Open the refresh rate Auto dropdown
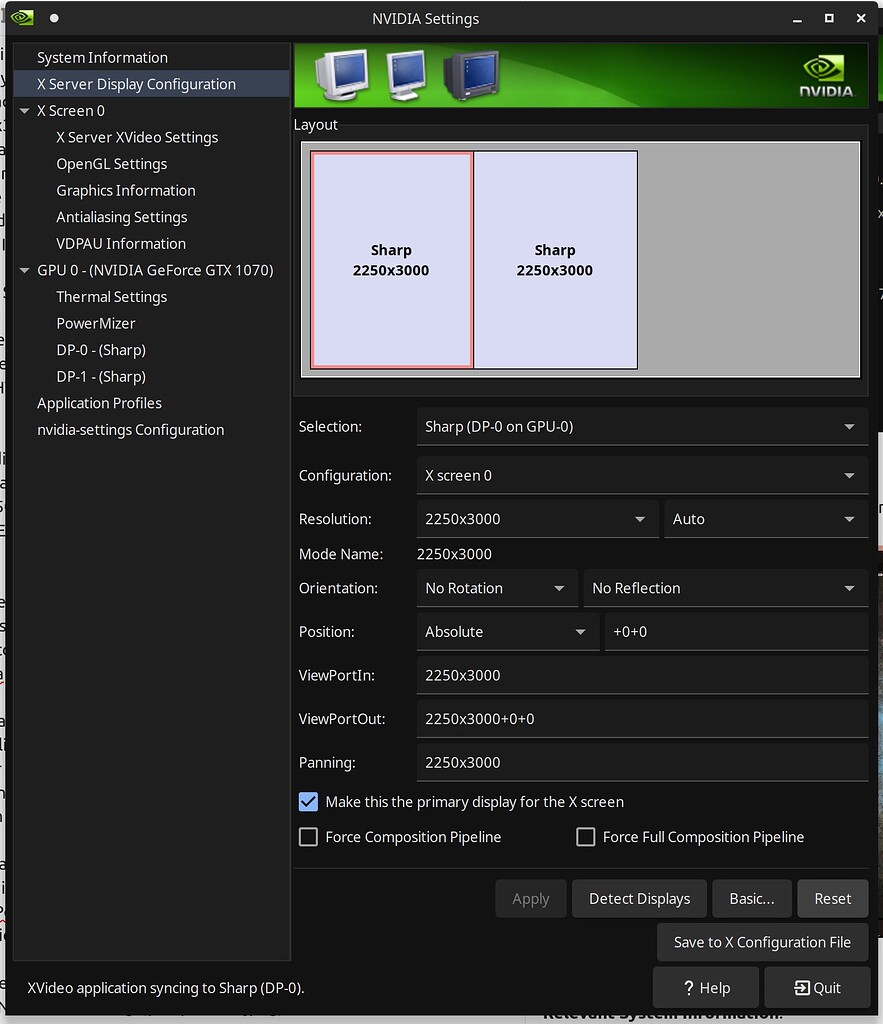The width and height of the screenshot is (883, 1024). click(x=849, y=518)
